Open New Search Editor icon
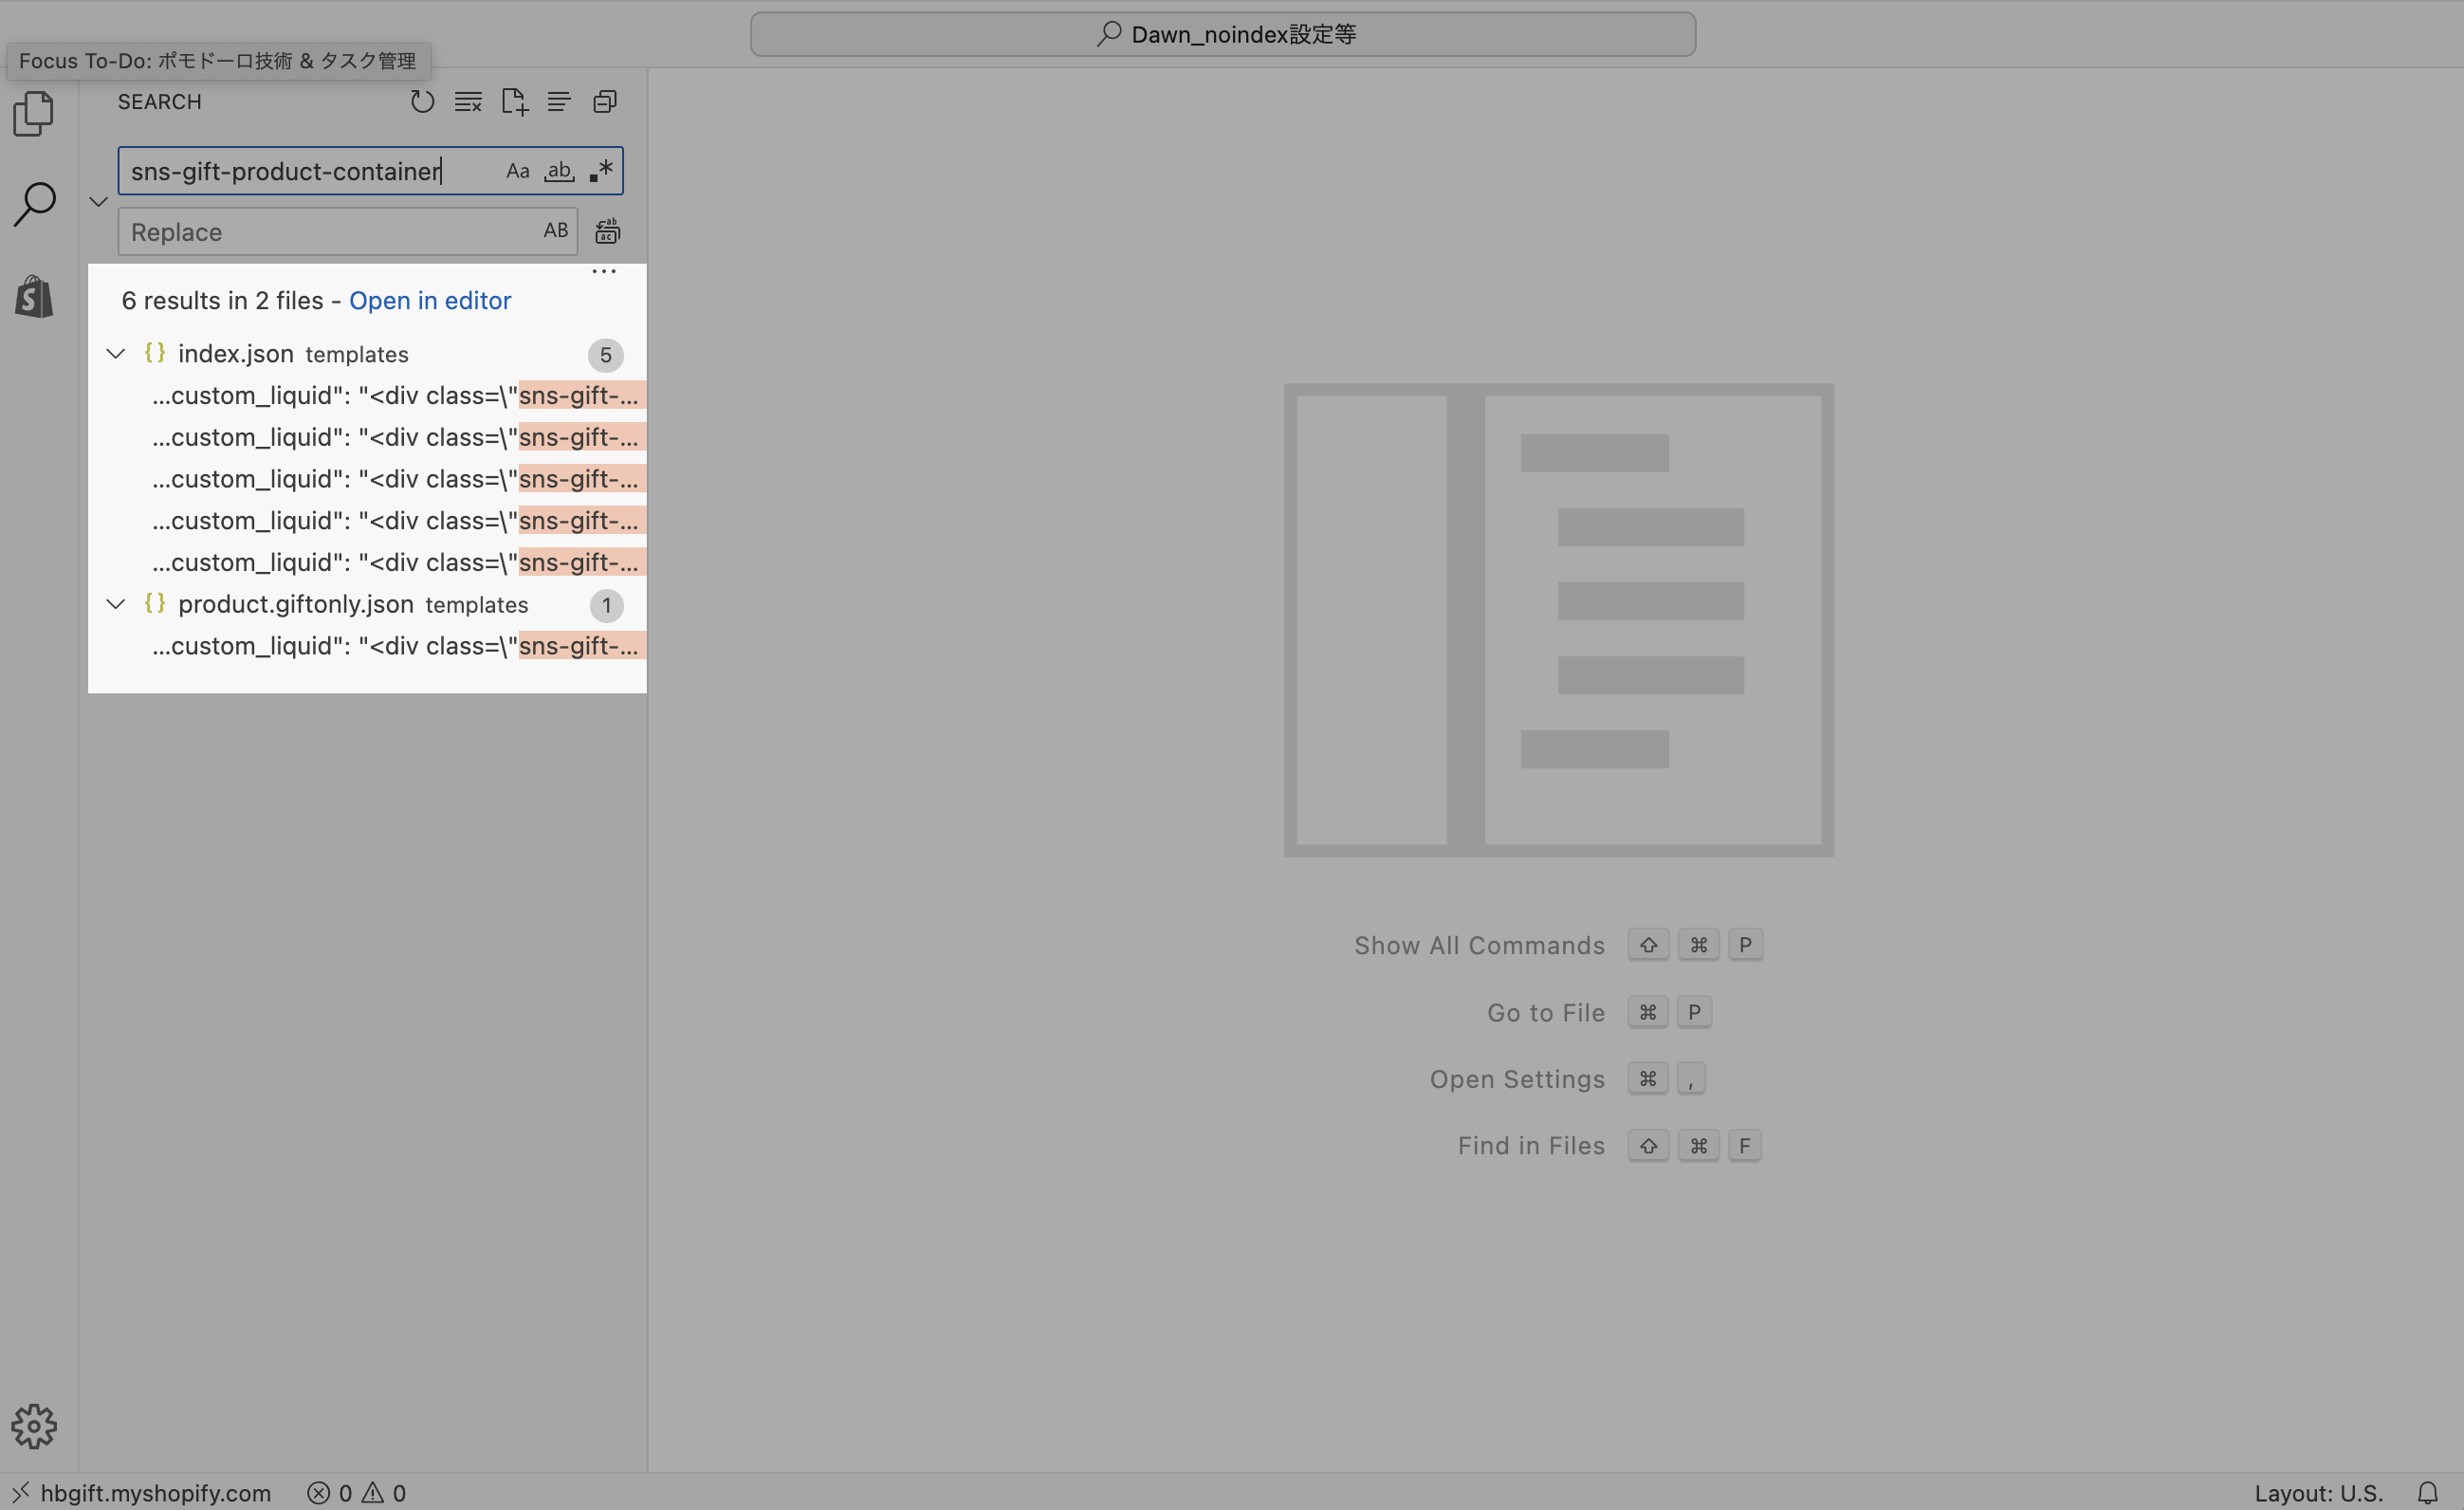 (514, 102)
